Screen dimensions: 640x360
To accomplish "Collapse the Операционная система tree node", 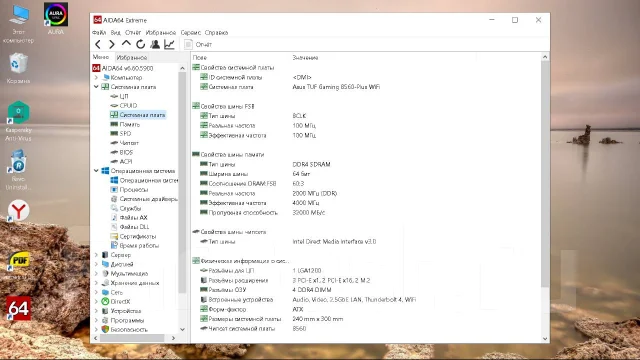I will [x=96, y=171].
